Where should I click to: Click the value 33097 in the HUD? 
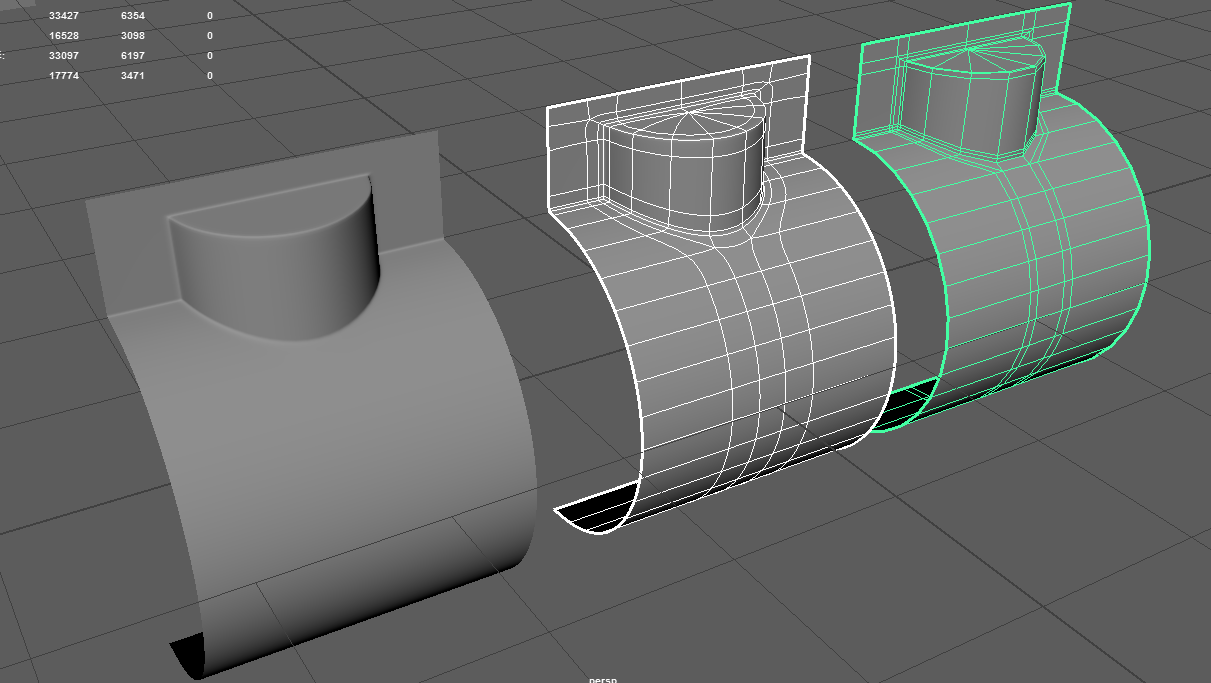coord(64,56)
